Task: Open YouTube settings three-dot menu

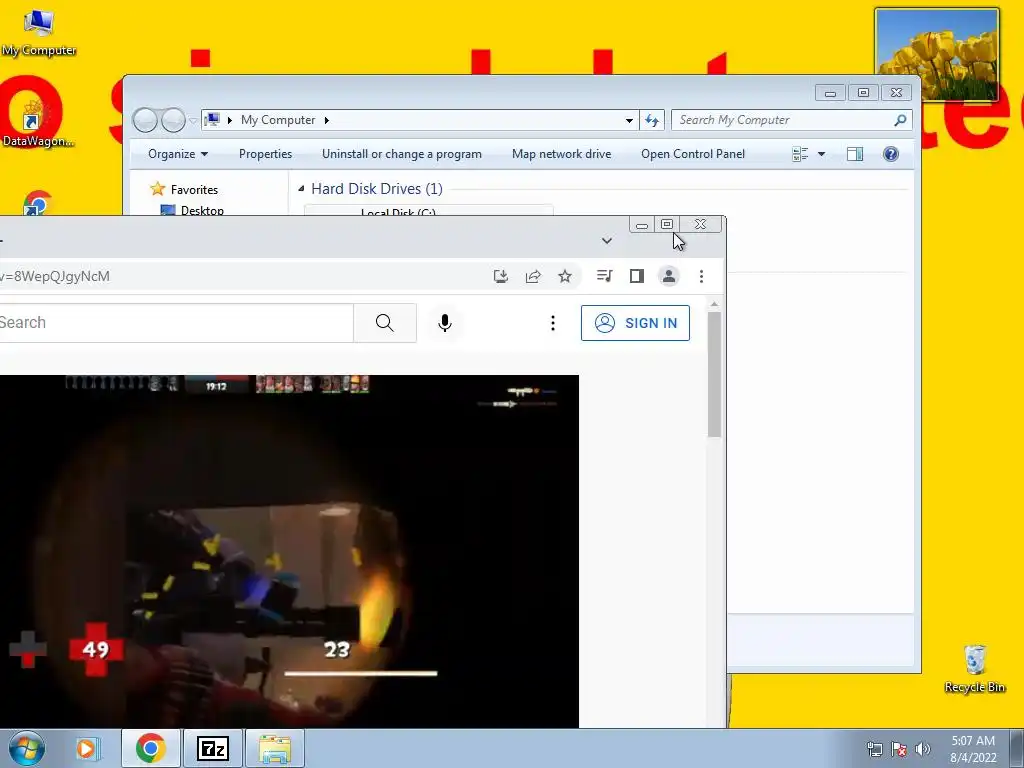Action: pyautogui.click(x=552, y=323)
